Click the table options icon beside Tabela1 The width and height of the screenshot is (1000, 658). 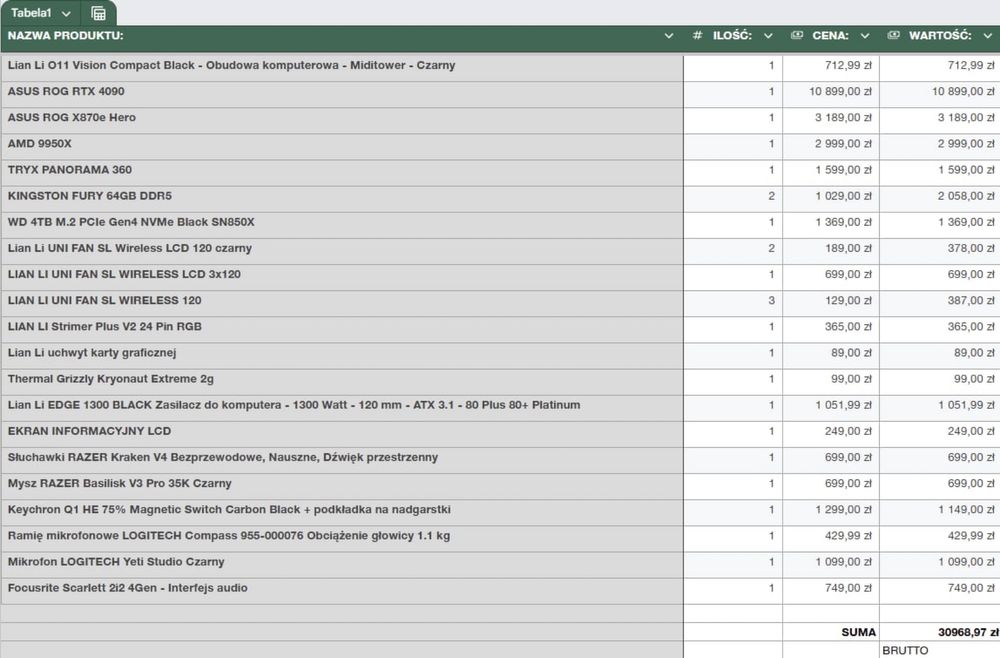pyautogui.click(x=98, y=13)
